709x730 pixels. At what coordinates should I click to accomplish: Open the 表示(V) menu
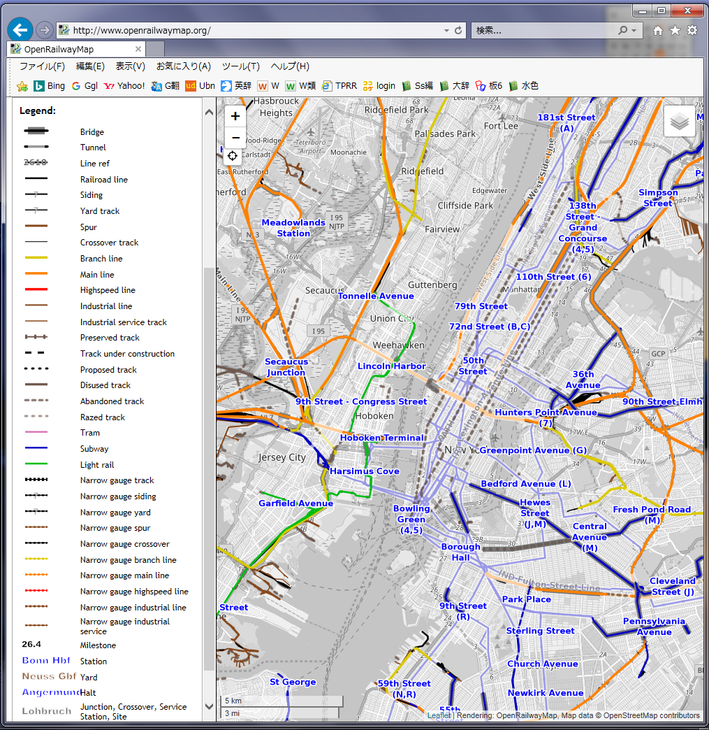coord(130,67)
